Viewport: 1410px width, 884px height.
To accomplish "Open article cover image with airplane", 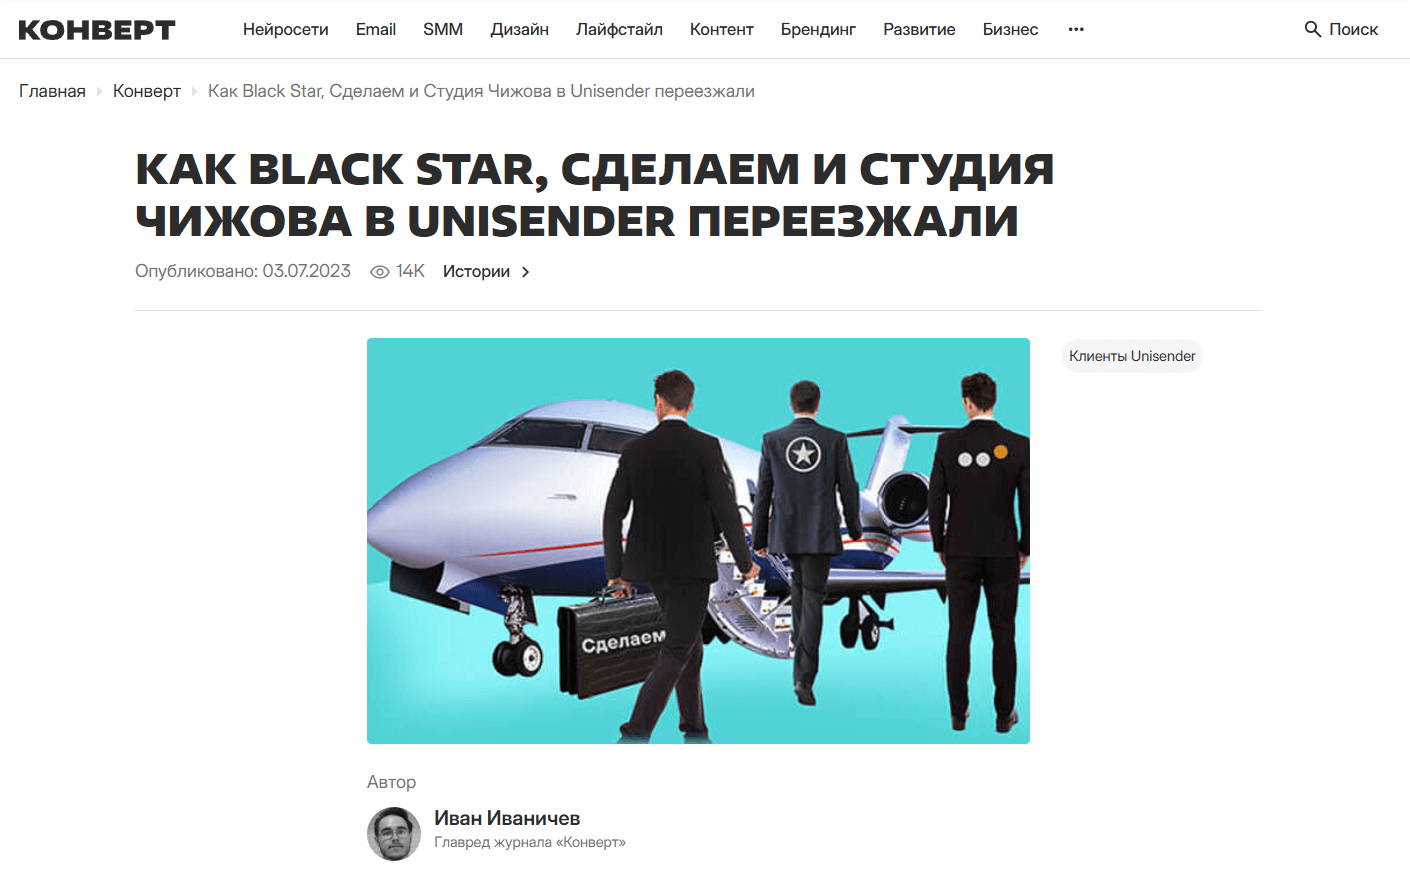I will point(698,541).
